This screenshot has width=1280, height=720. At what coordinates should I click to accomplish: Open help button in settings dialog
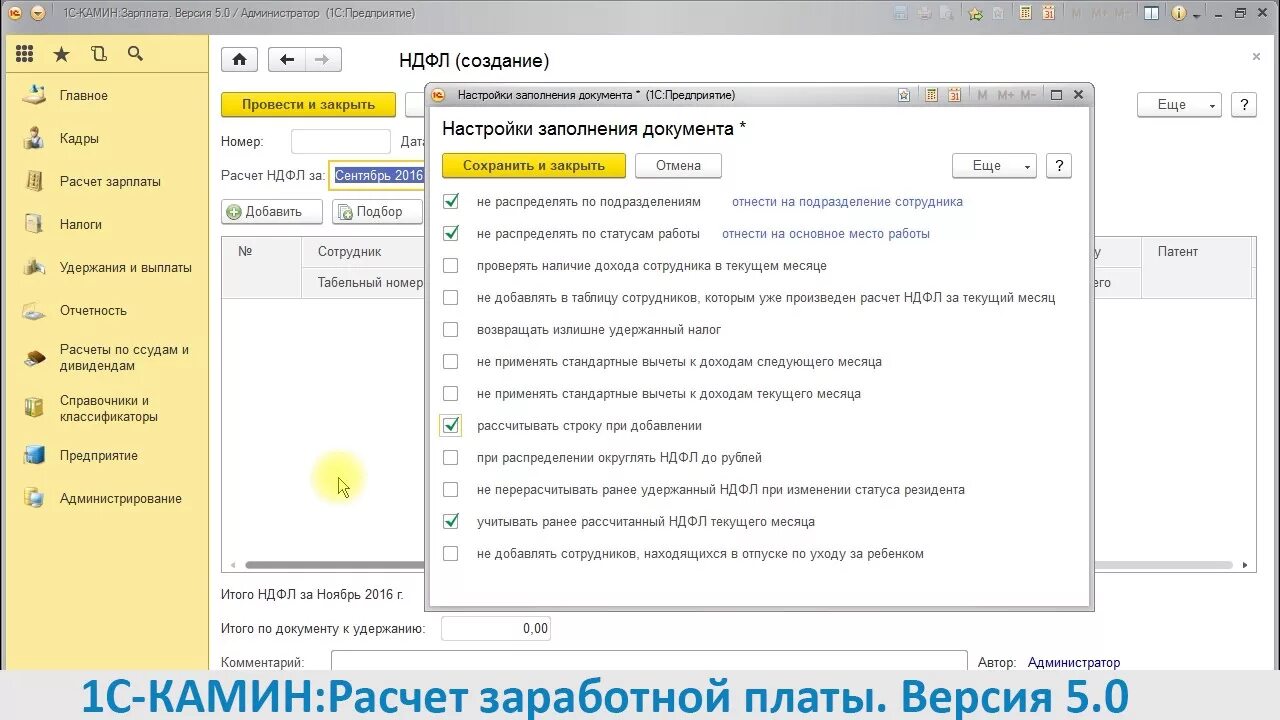coord(1059,166)
